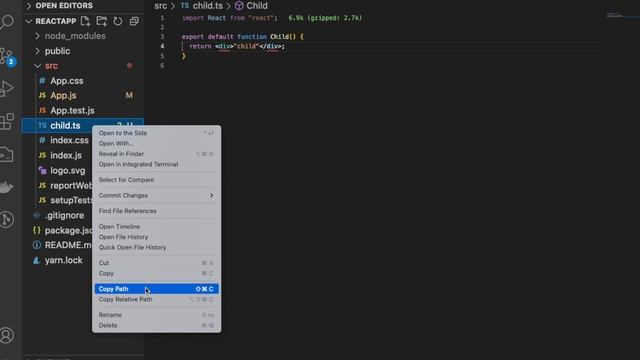640x360 pixels.
Task: Choose Open to the Side
Action: 156,133
